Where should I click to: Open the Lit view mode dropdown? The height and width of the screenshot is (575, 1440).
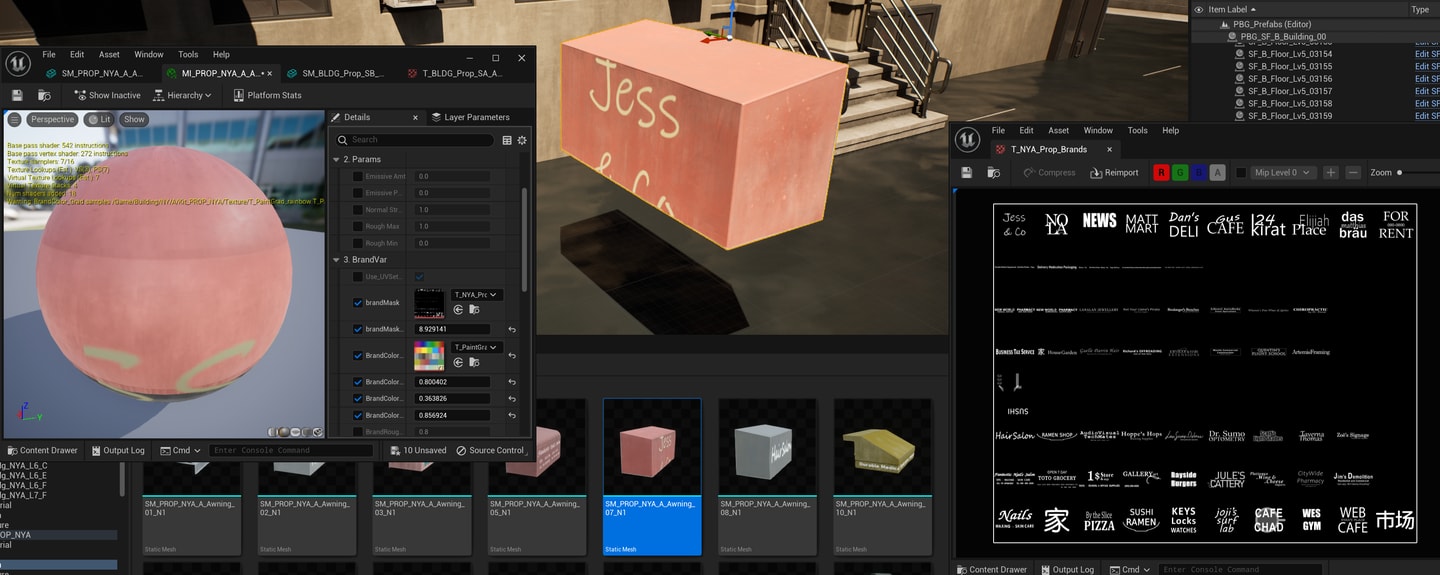[x=99, y=119]
